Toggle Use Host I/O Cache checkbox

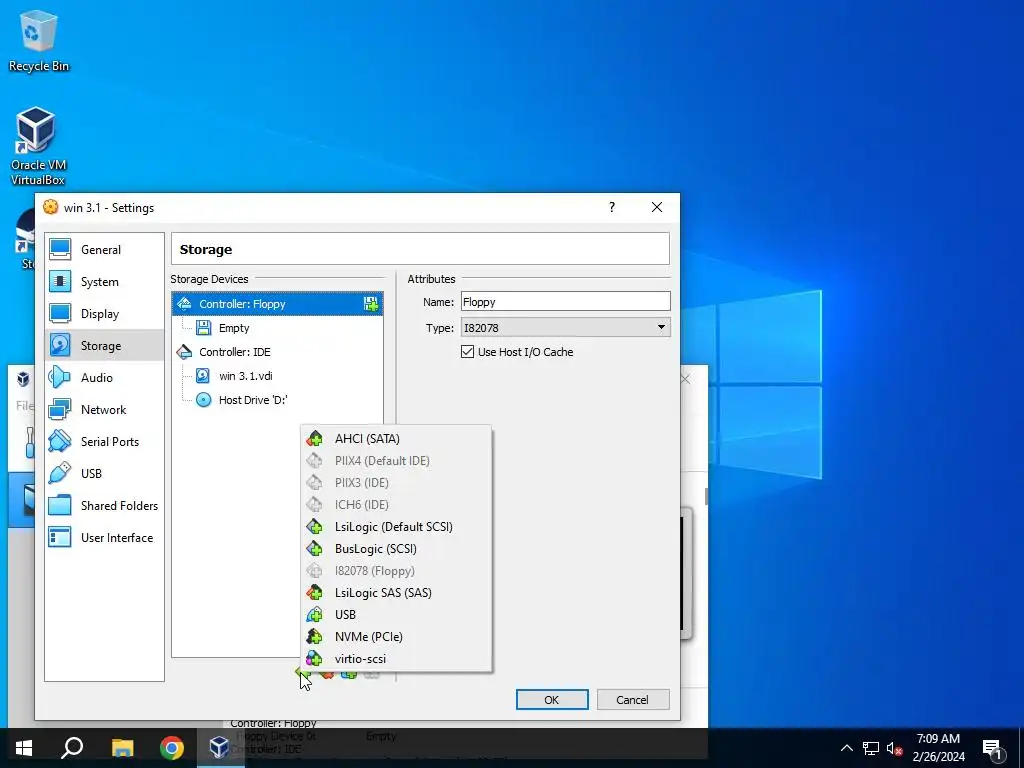pos(467,352)
